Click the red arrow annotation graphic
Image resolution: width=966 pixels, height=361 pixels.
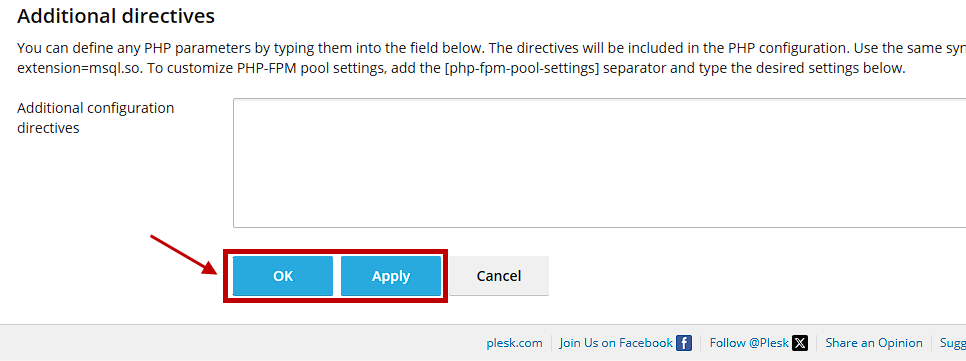click(x=184, y=255)
